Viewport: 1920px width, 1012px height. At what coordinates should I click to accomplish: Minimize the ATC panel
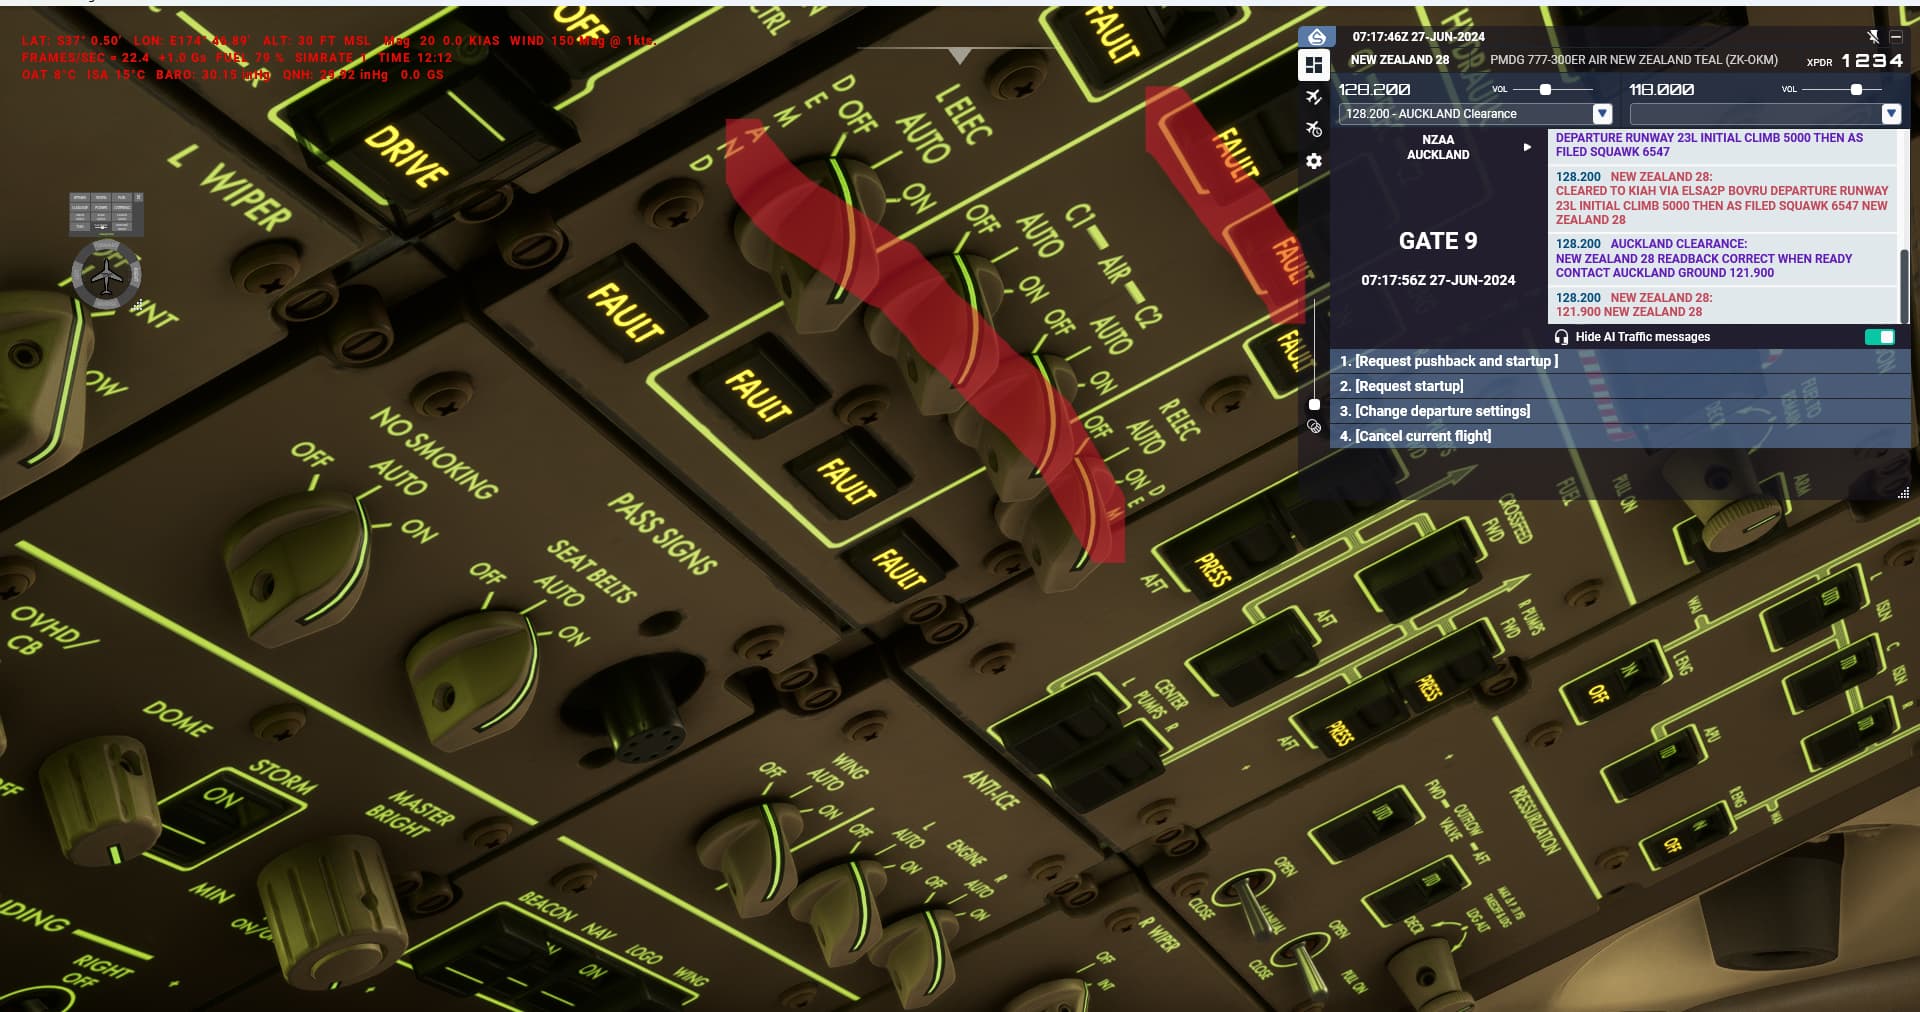coord(1895,36)
